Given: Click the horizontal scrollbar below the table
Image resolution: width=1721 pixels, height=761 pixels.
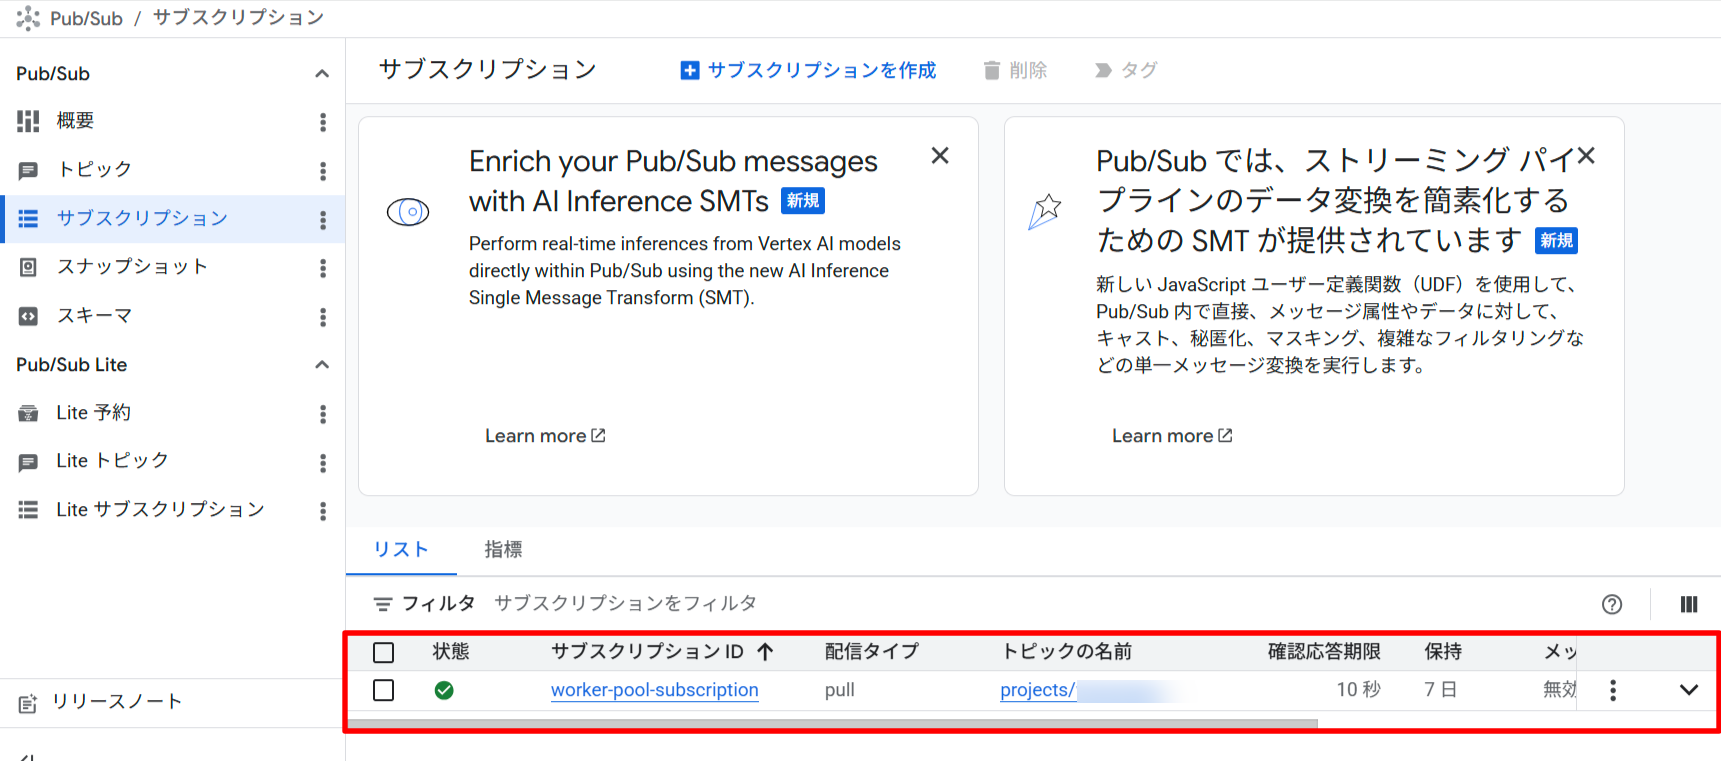Looking at the screenshot, I should click(830, 723).
